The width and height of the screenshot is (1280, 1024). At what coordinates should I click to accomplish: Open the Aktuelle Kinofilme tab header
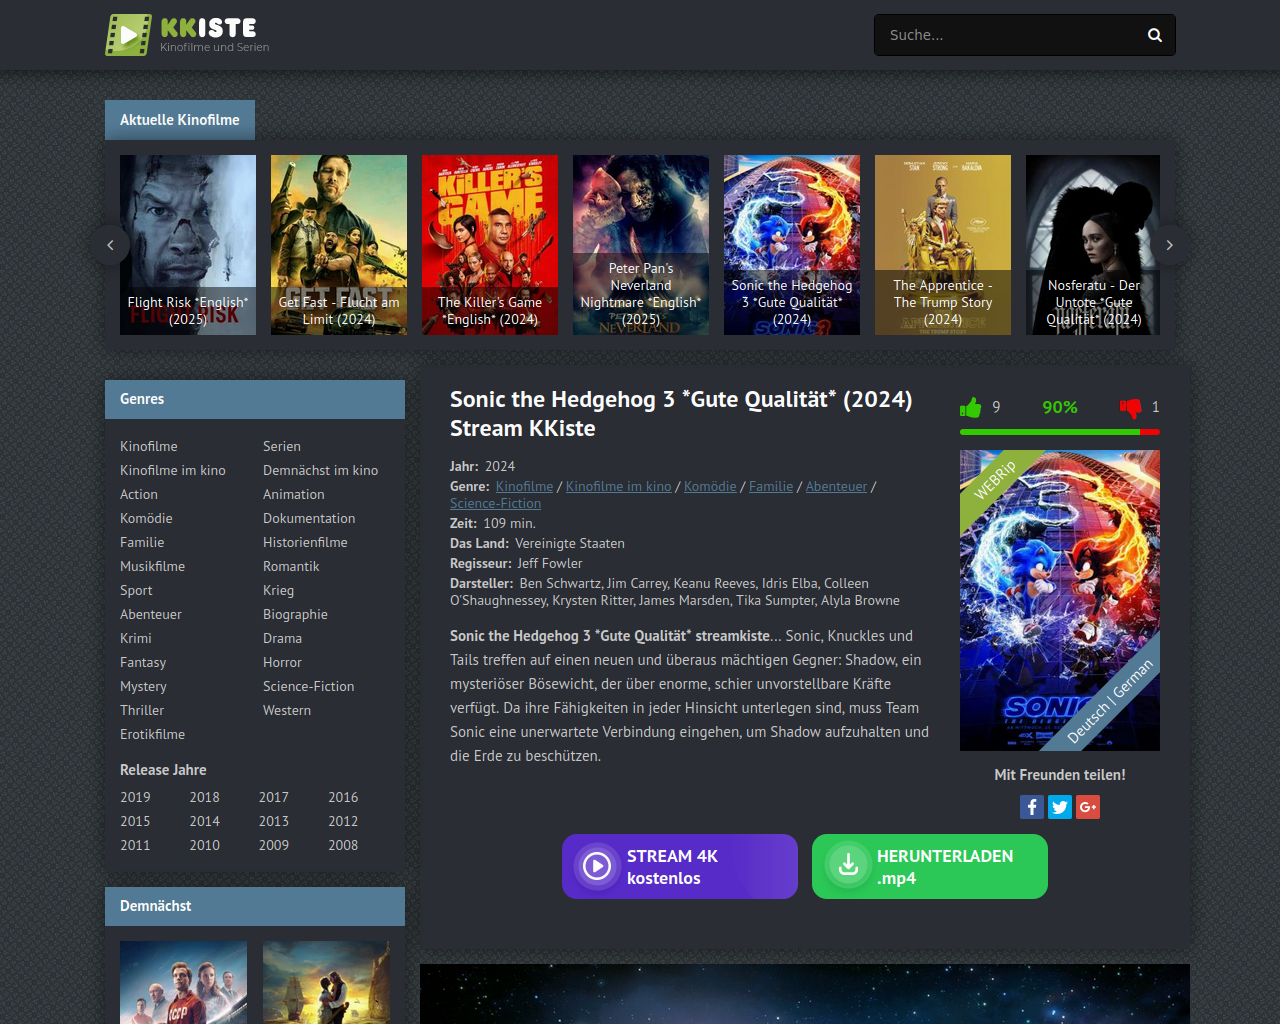180,120
